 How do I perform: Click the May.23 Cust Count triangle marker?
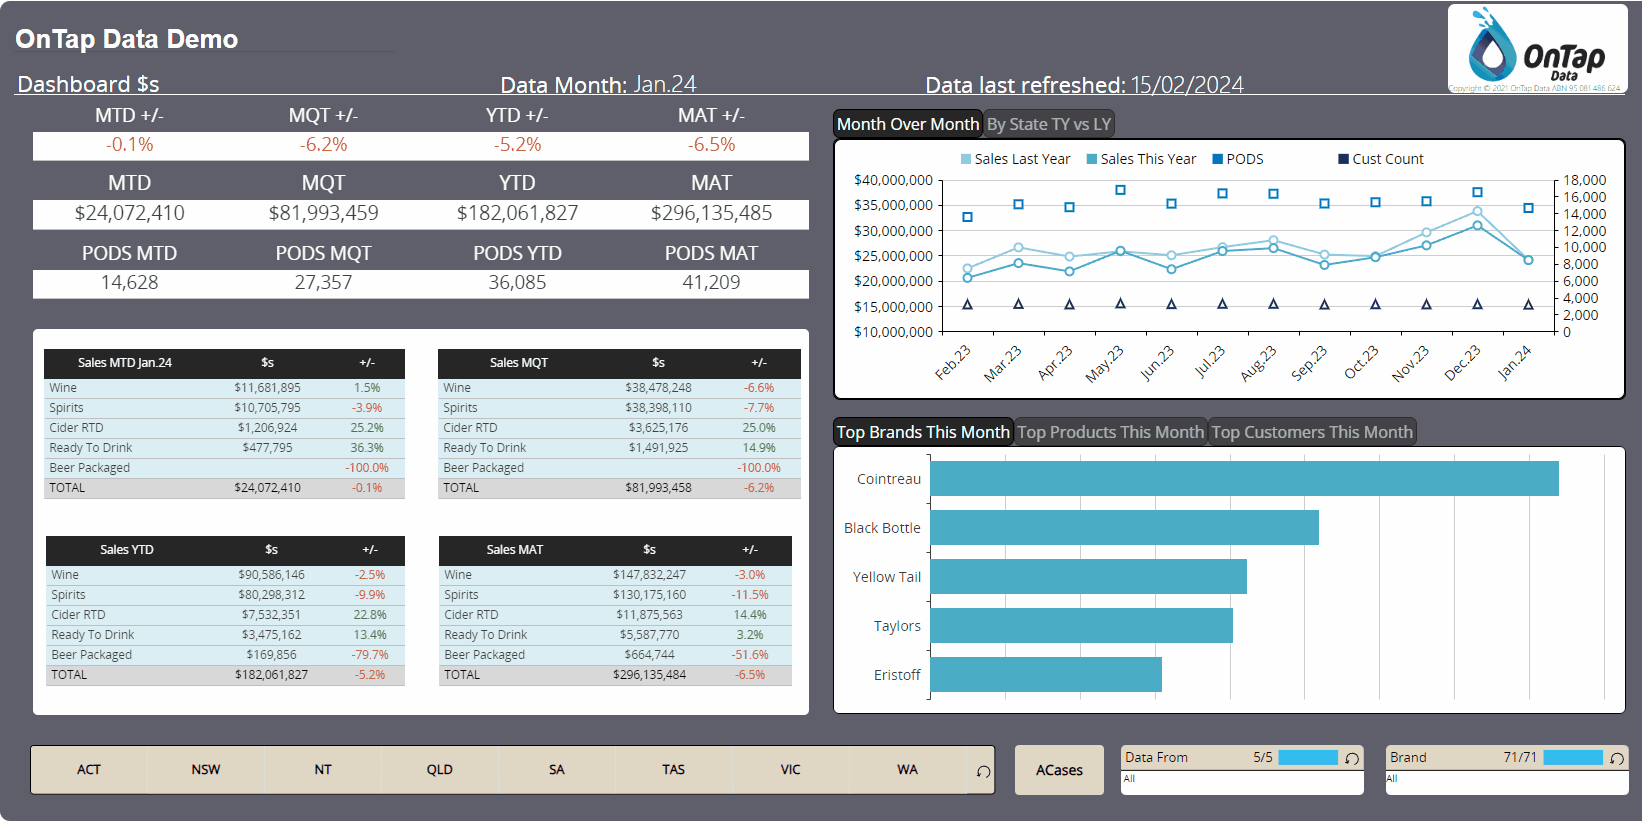(x=1120, y=303)
